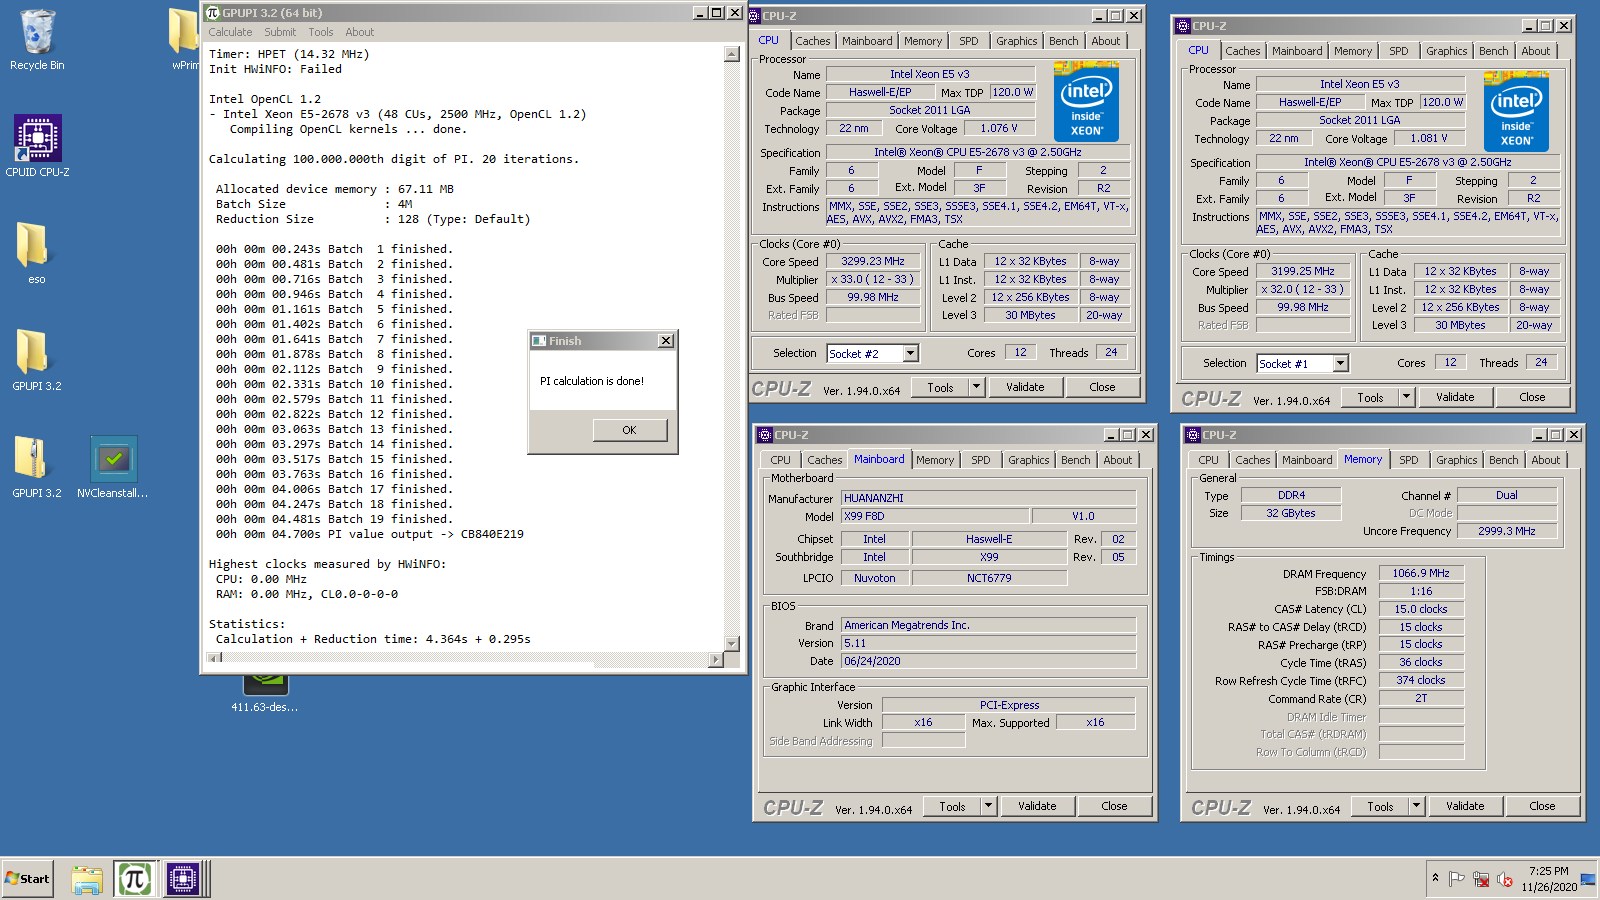The image size is (1600, 900).
Task: Open the CPUID CPU-Z desktop shortcut
Action: pyautogui.click(x=37, y=146)
